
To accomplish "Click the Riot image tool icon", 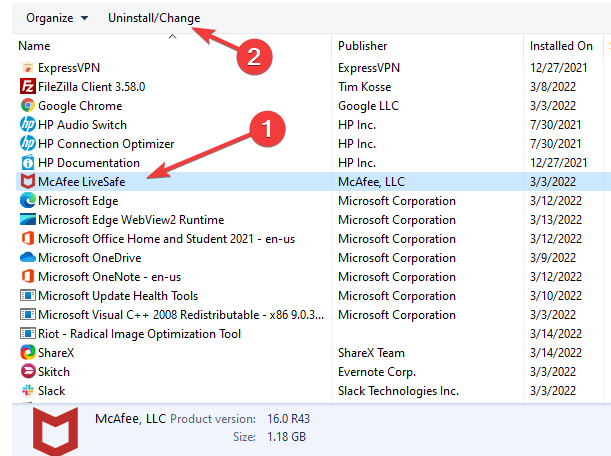I will 28,334.
